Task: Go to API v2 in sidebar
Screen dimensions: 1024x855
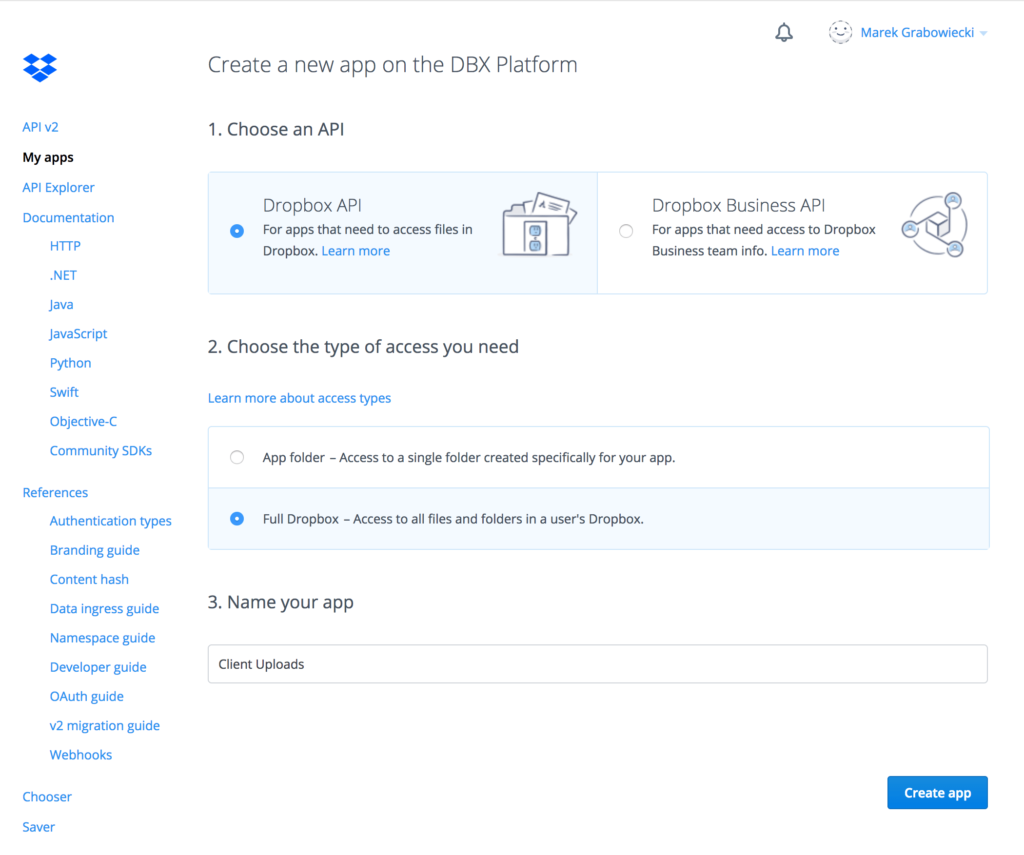Action: pos(40,127)
